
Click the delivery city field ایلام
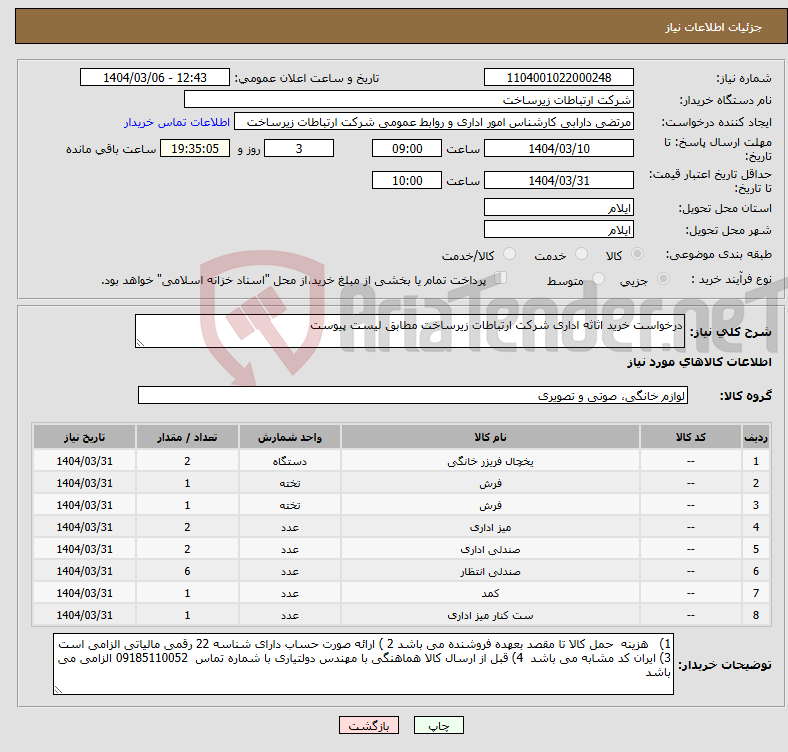[x=558, y=229]
